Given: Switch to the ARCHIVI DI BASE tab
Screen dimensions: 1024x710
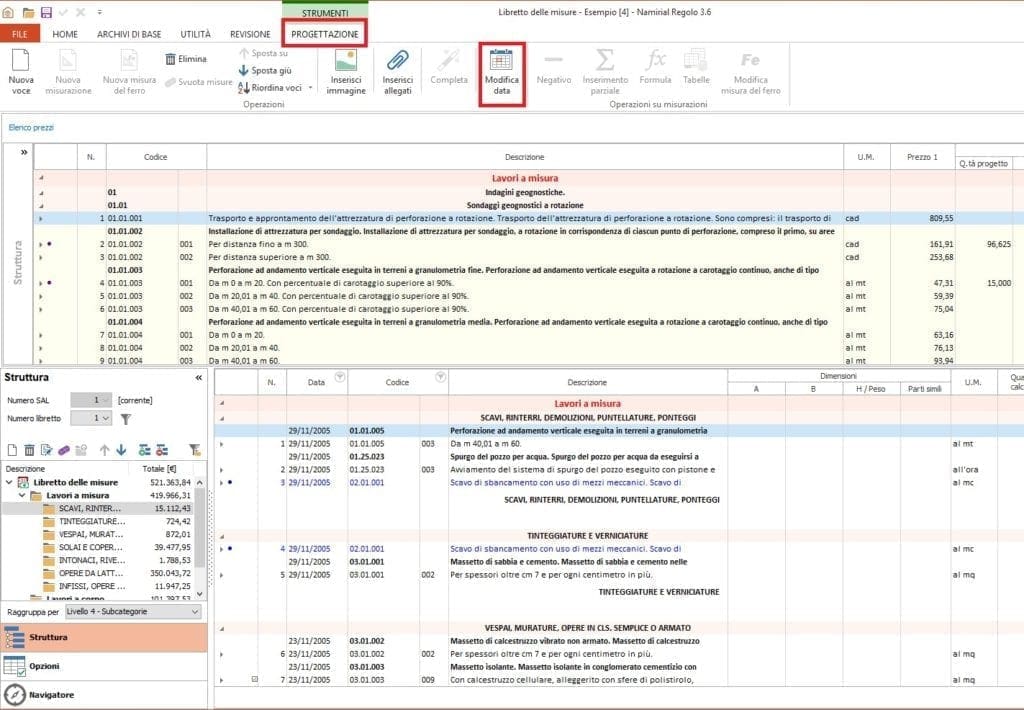Looking at the screenshot, I should (129, 34).
